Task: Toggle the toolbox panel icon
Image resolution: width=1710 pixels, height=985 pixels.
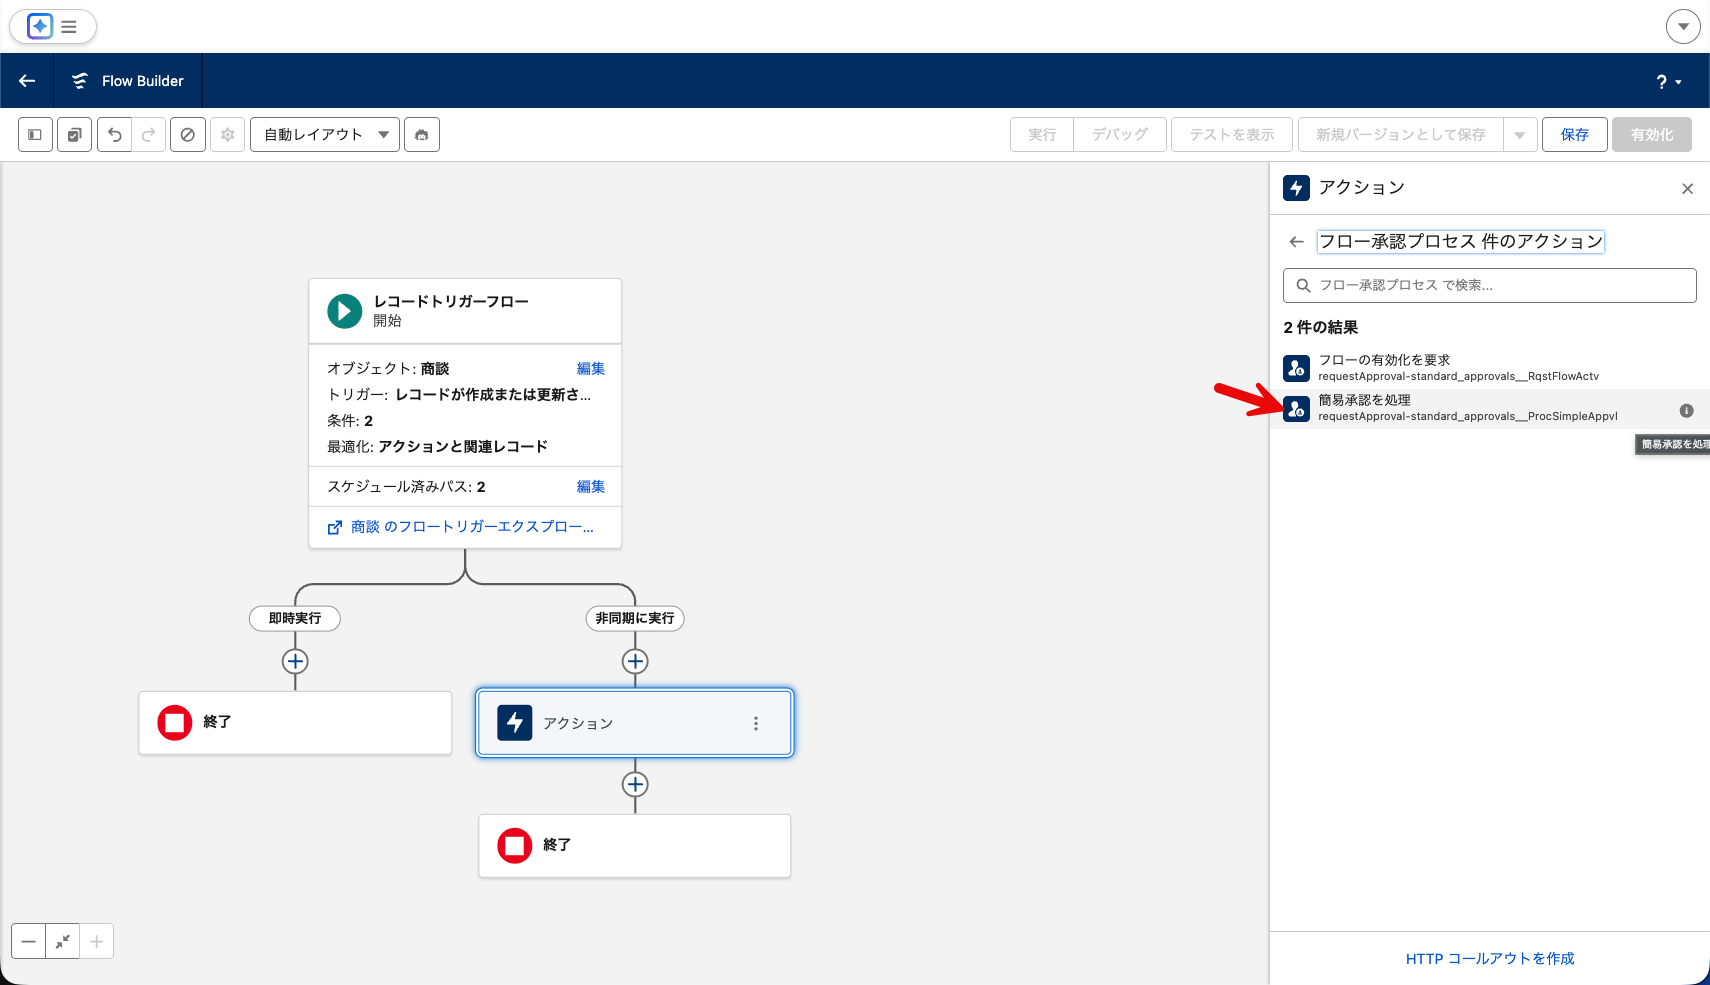Action: tap(35, 134)
